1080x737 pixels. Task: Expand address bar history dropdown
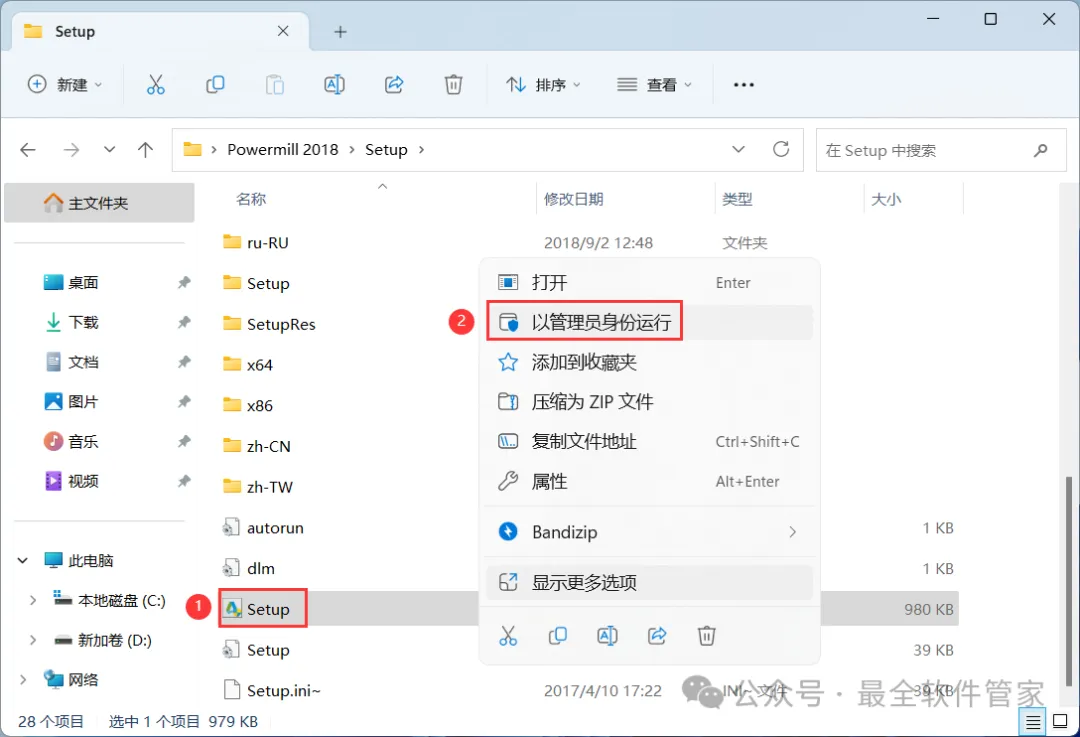[738, 149]
